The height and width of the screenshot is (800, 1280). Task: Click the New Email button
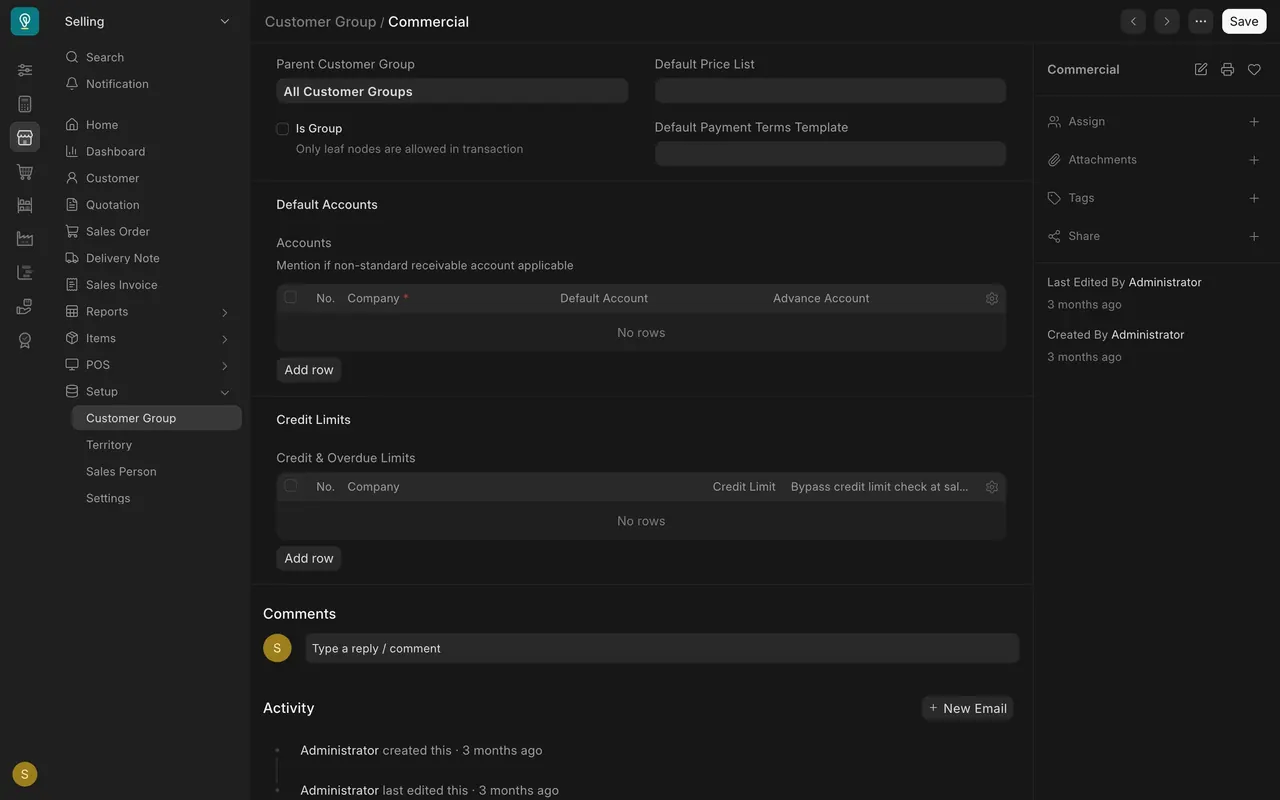(x=967, y=708)
